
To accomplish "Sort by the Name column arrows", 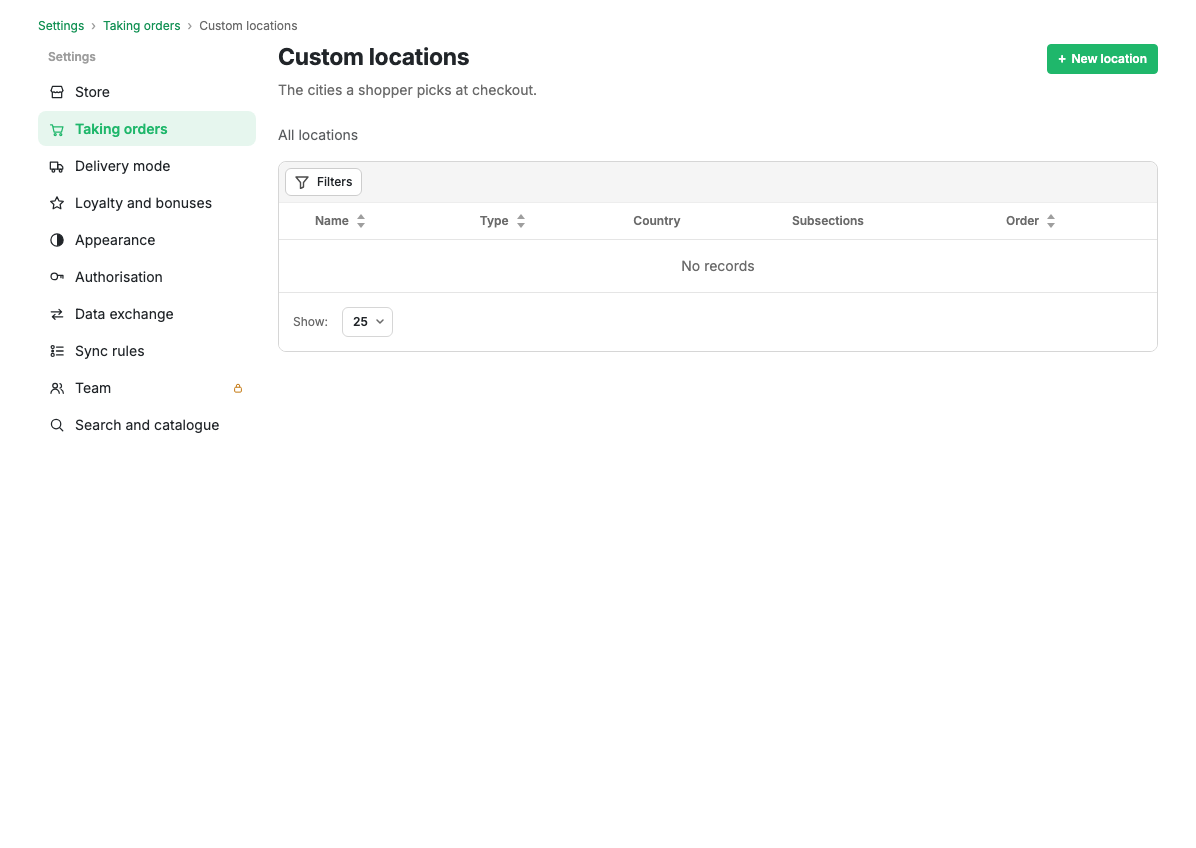I will pyautogui.click(x=361, y=221).
